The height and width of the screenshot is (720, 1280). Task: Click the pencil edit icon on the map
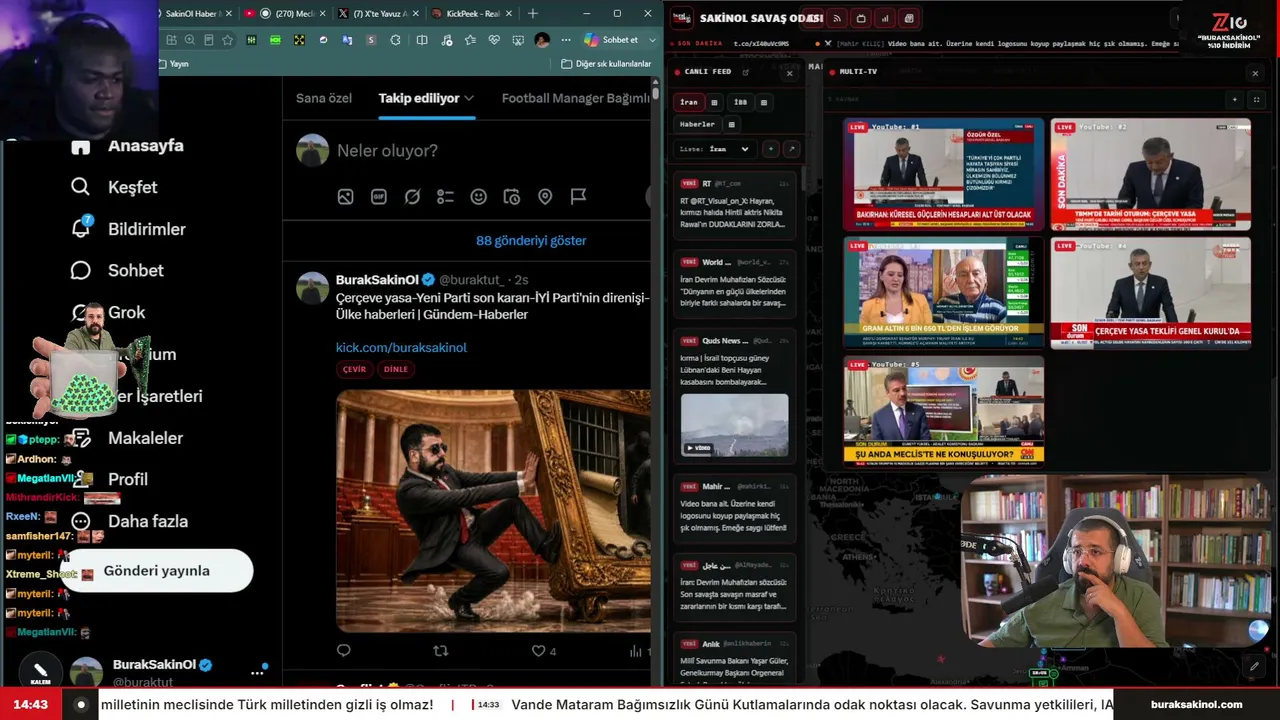coord(1254,666)
